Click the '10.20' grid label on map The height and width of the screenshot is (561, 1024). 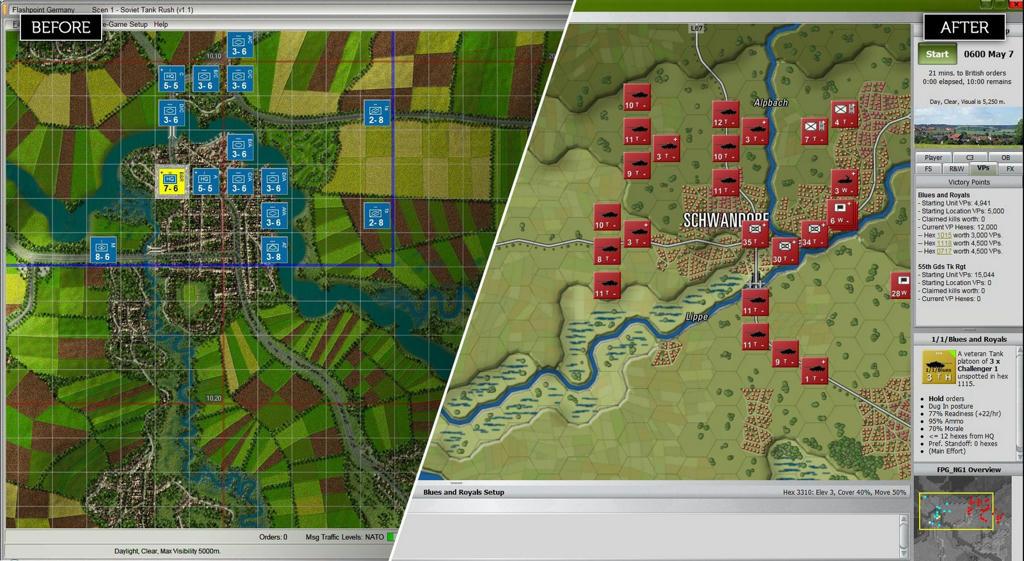pyautogui.click(x=214, y=398)
